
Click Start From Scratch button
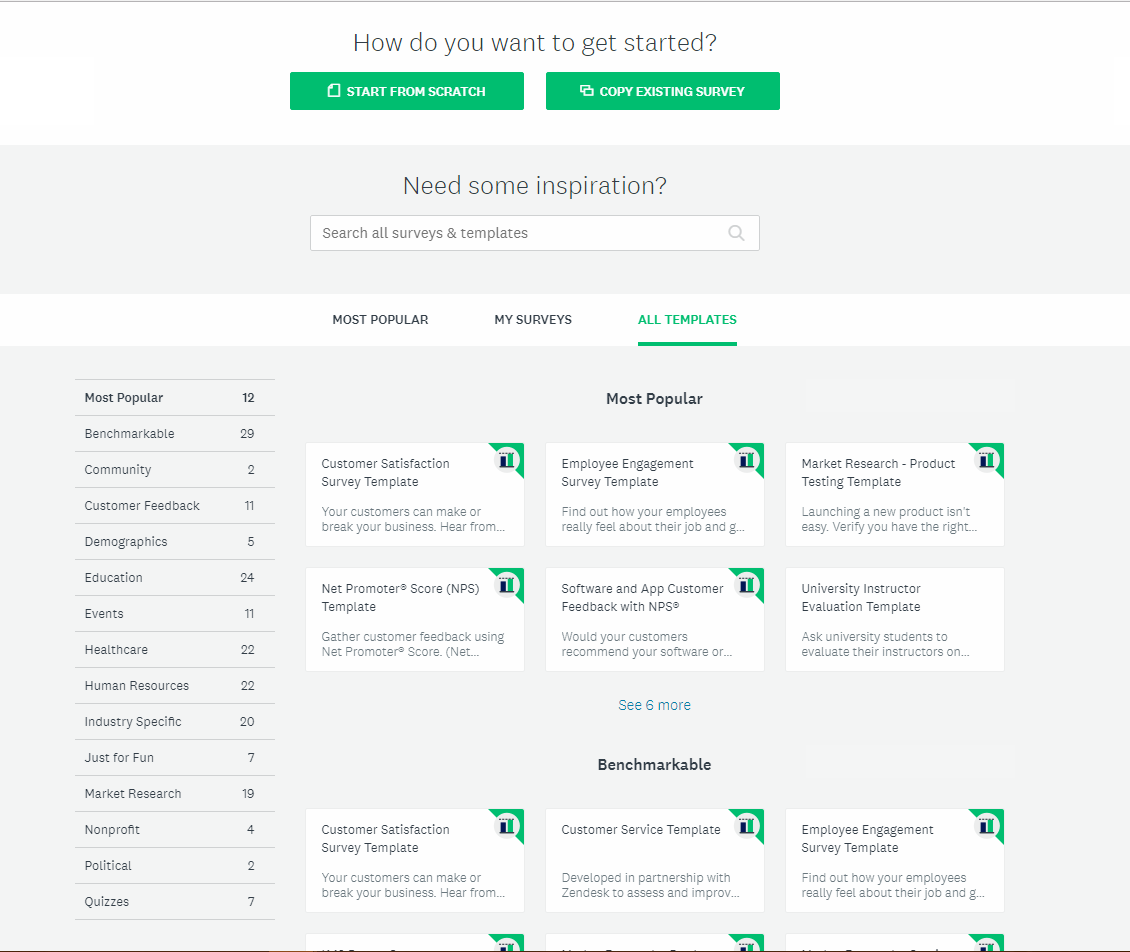(406, 91)
